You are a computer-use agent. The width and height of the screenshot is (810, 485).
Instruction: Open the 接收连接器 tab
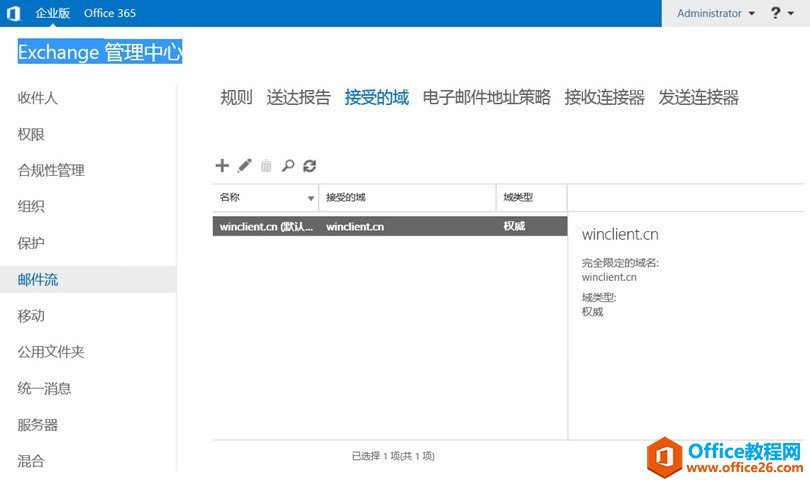[604, 97]
